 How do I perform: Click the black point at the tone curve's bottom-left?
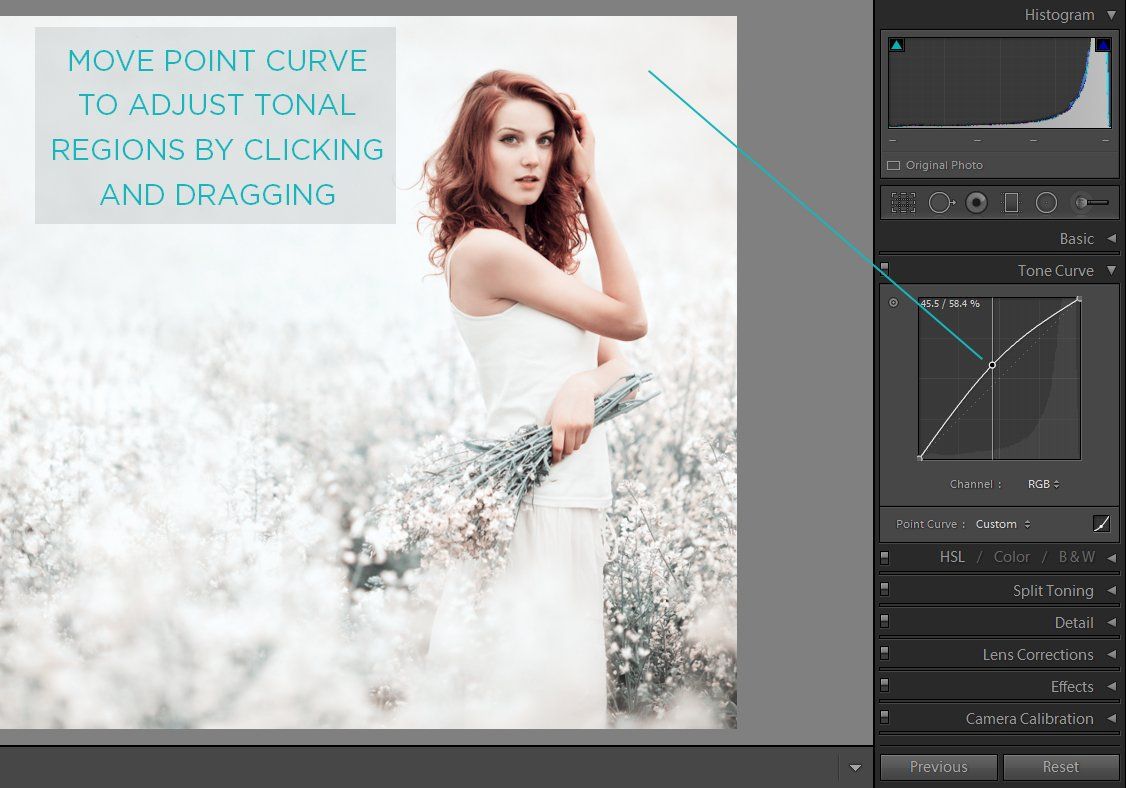[x=920, y=458]
